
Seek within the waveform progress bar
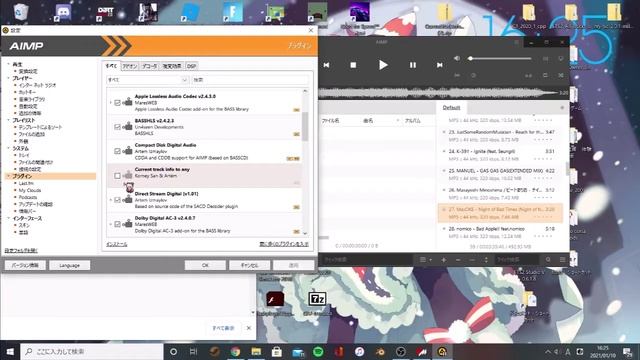click(x=439, y=93)
